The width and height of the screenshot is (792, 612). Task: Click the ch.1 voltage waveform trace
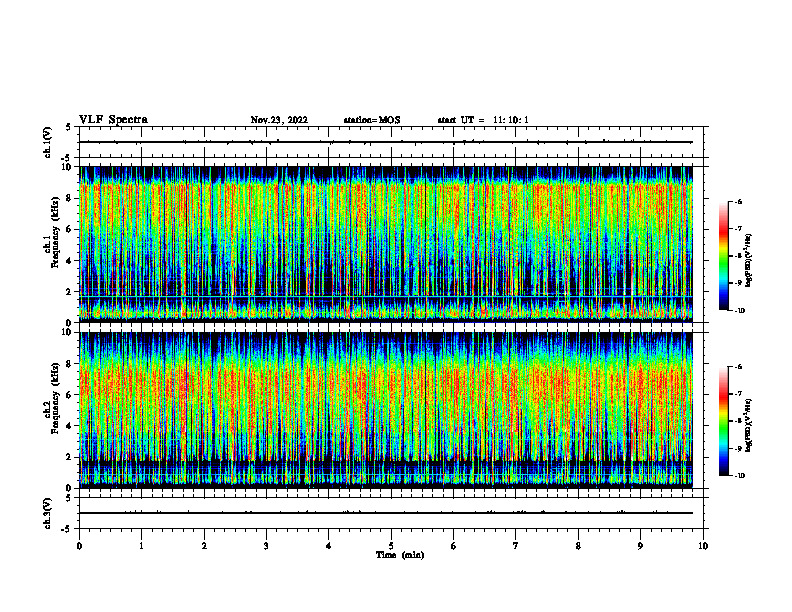pyautogui.click(x=386, y=142)
